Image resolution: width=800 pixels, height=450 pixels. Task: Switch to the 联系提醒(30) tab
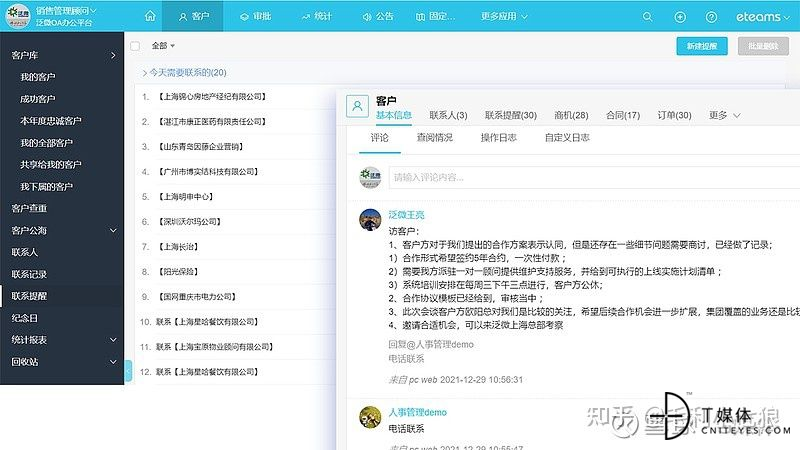[x=511, y=115]
